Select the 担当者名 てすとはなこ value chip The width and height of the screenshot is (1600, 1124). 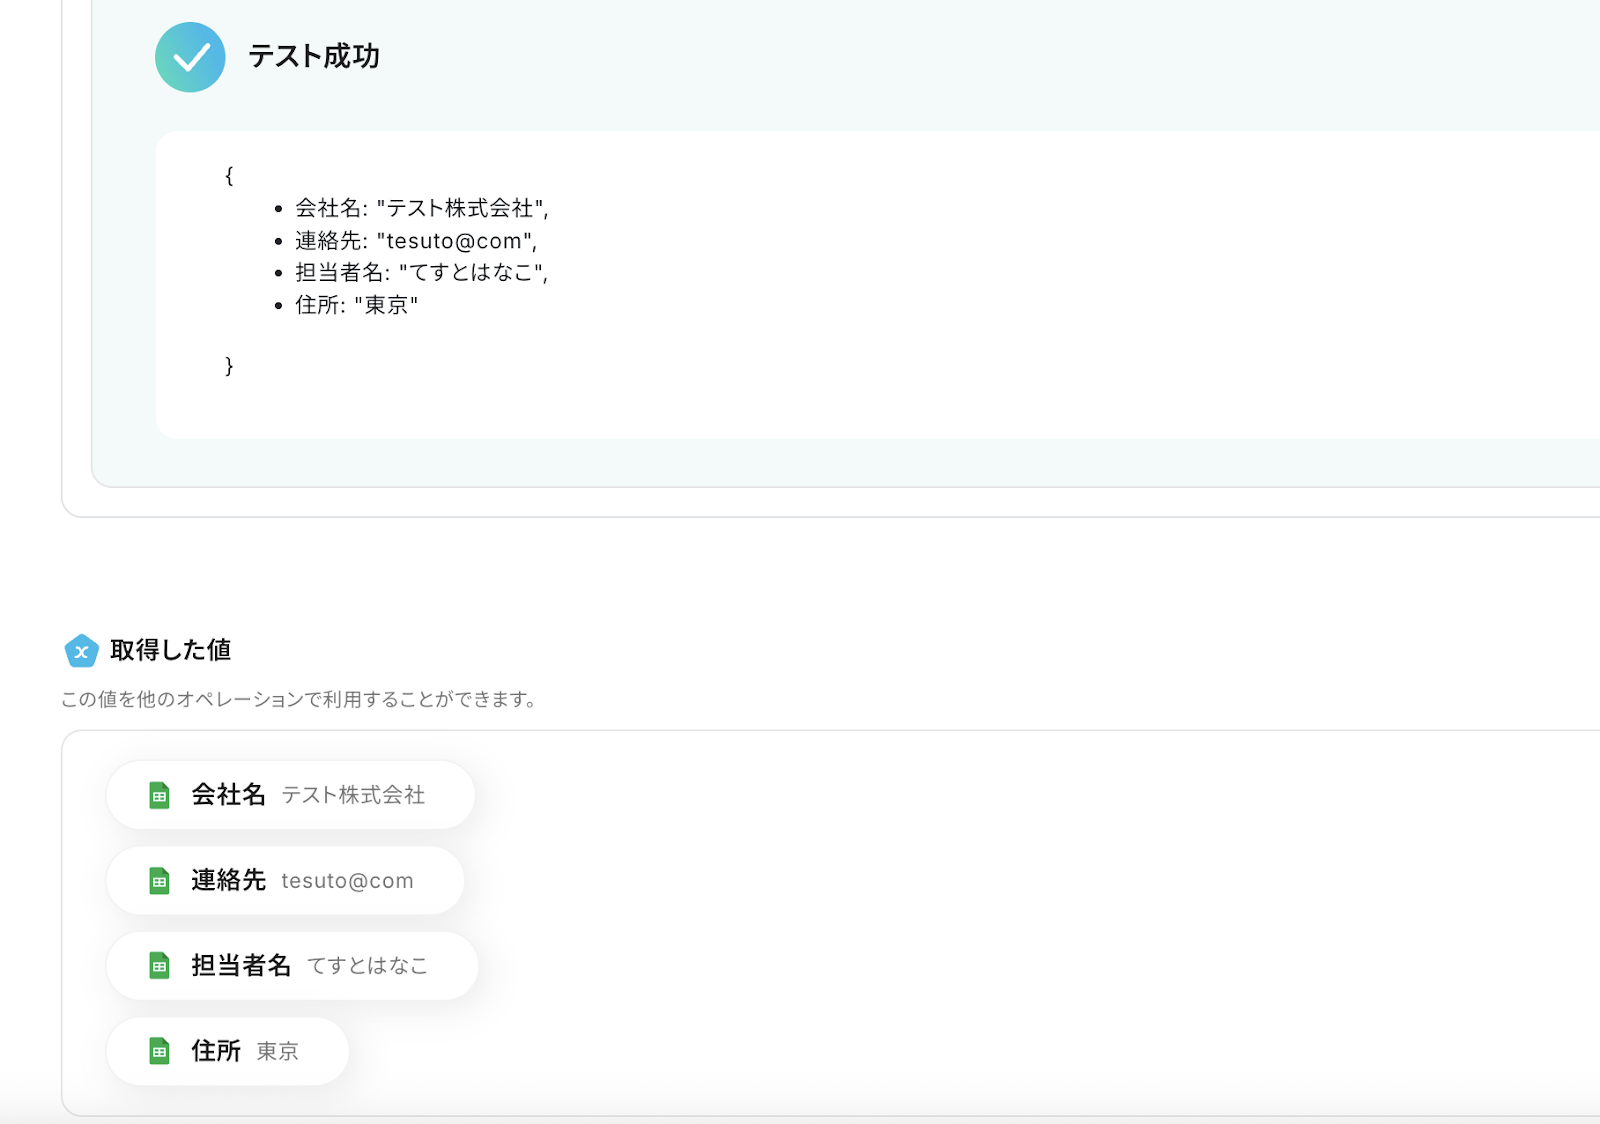pos(292,966)
